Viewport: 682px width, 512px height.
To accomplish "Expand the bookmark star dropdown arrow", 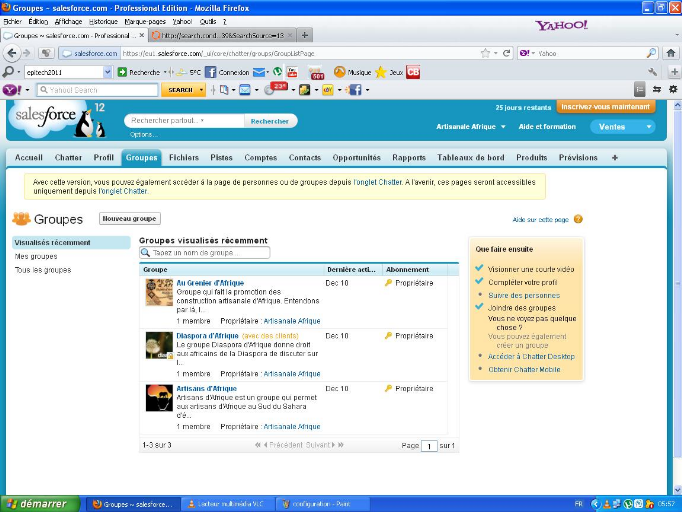I will coord(495,53).
